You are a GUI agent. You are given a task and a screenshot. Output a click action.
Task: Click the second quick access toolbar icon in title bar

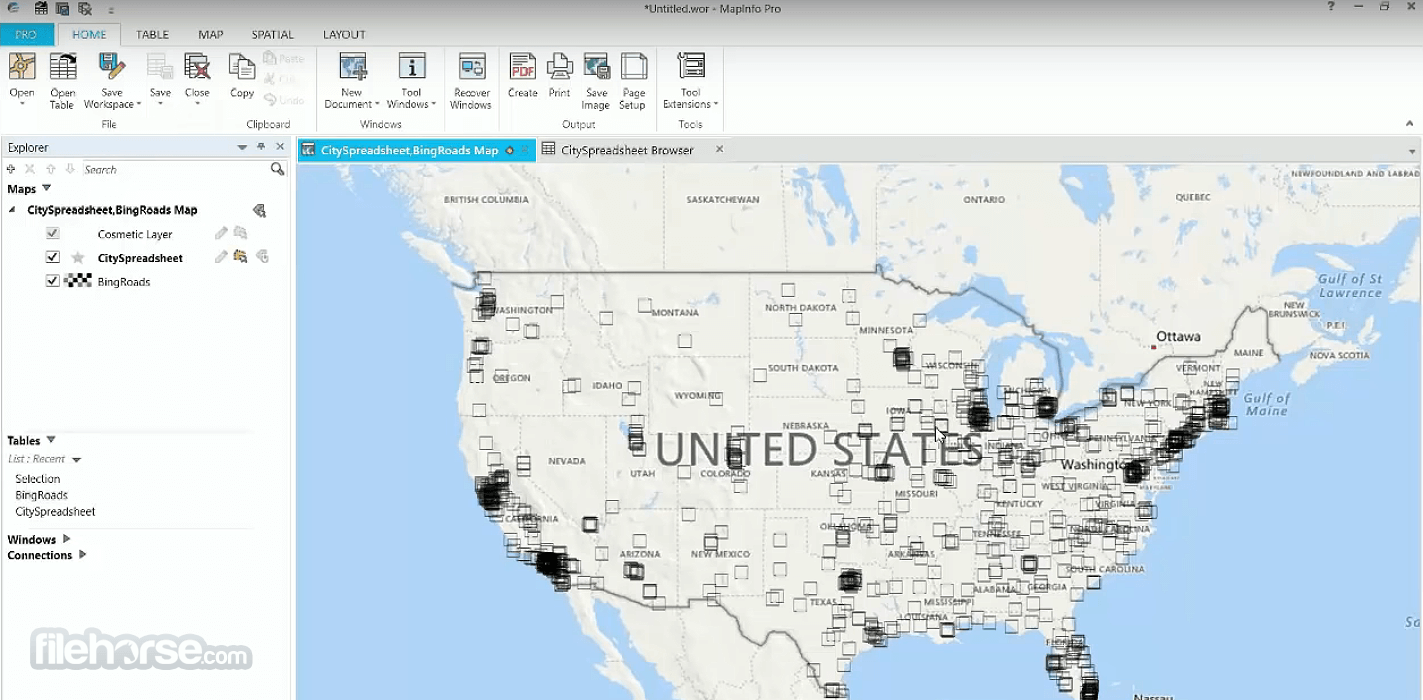click(63, 8)
